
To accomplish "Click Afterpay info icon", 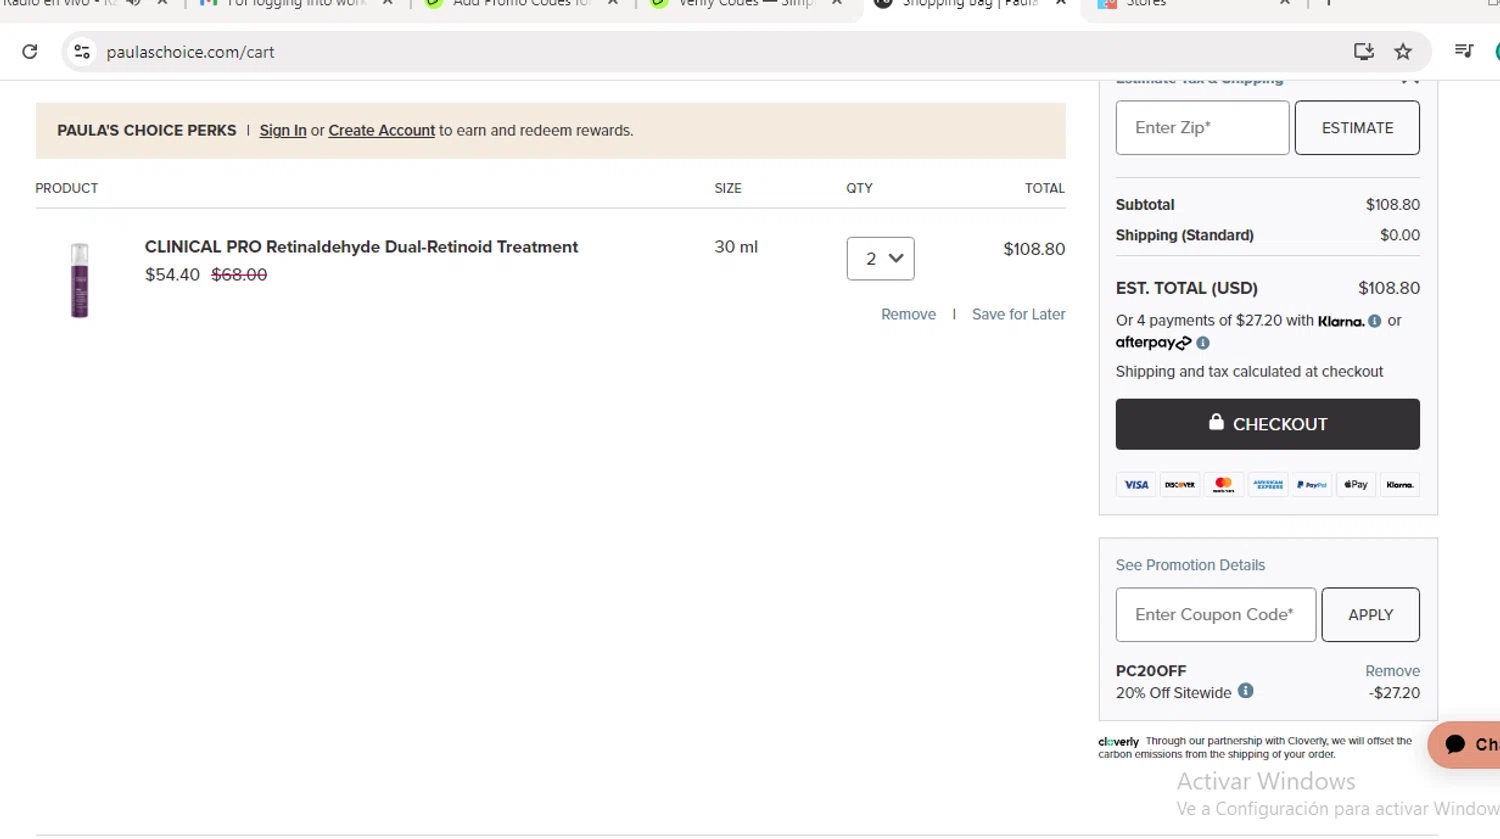I will tap(1203, 343).
